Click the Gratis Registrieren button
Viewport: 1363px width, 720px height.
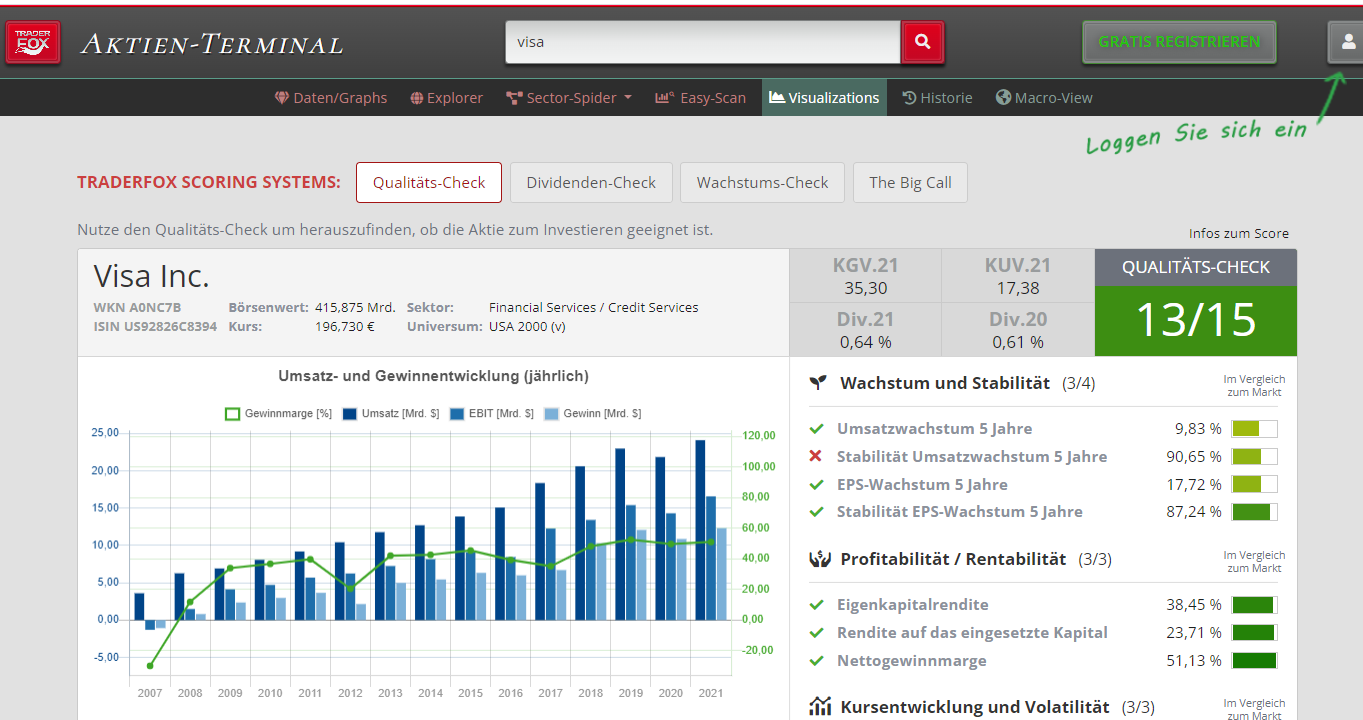(1178, 42)
